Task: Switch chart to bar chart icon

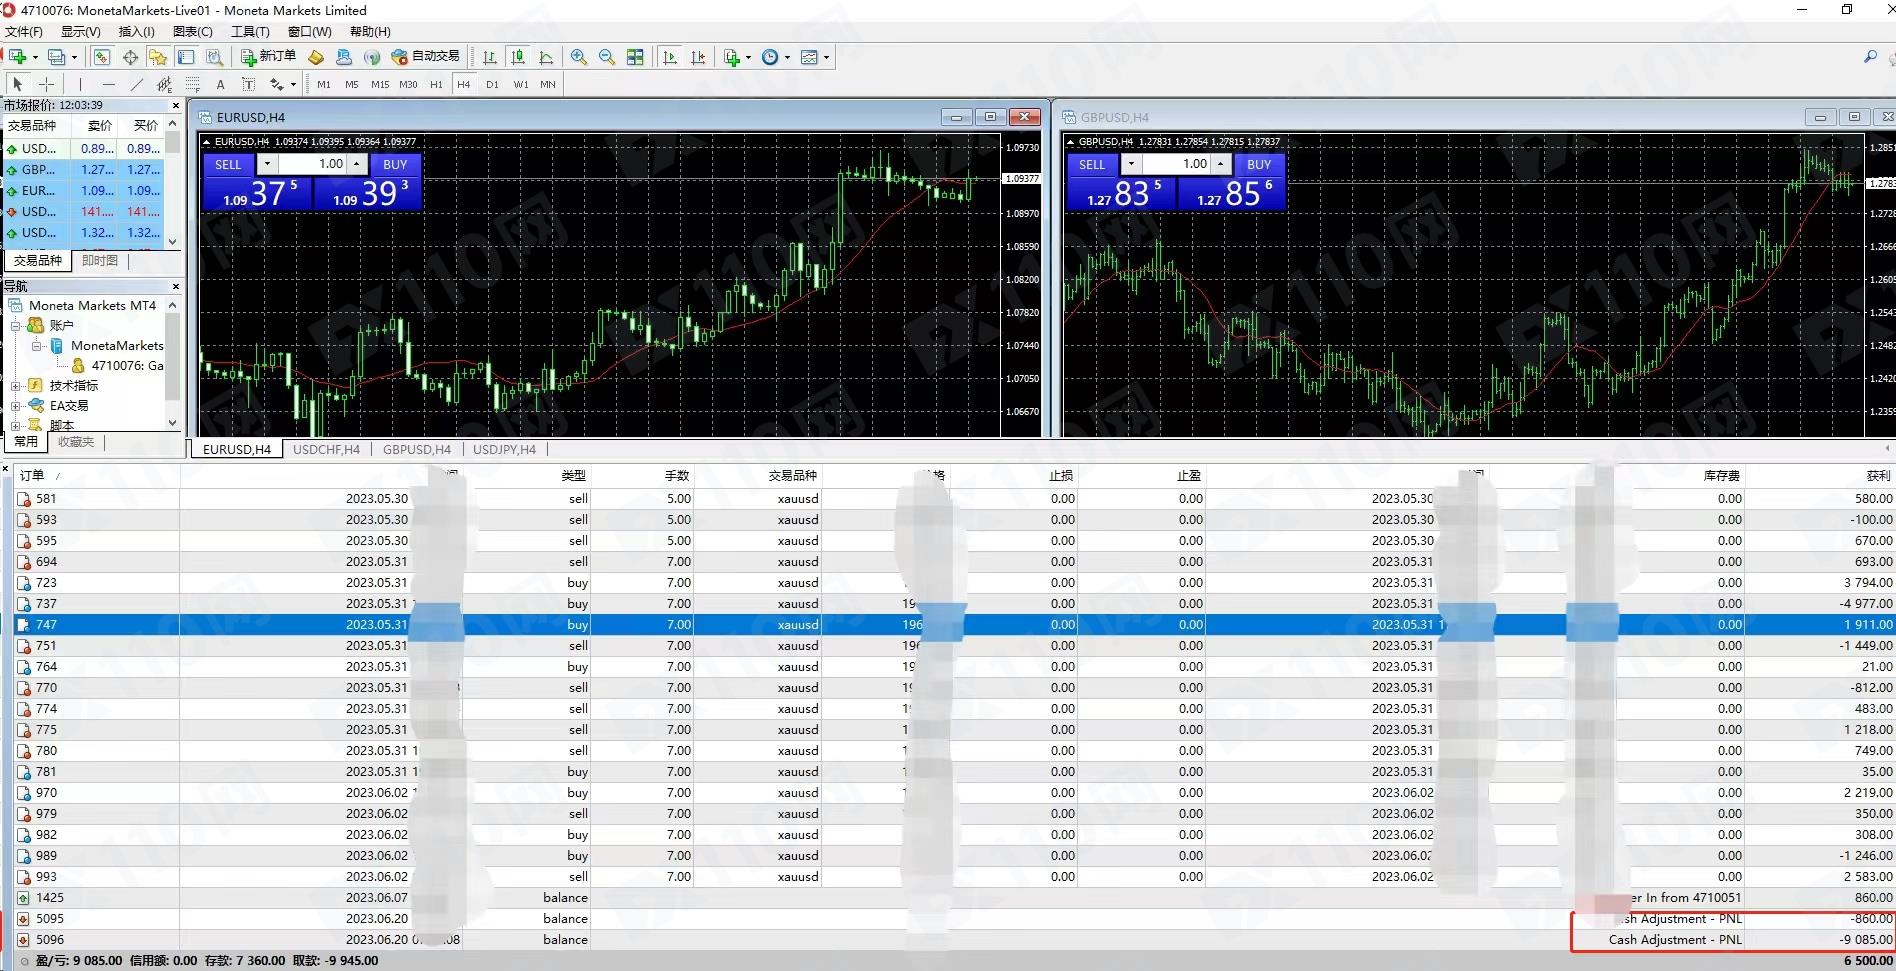Action: point(490,57)
